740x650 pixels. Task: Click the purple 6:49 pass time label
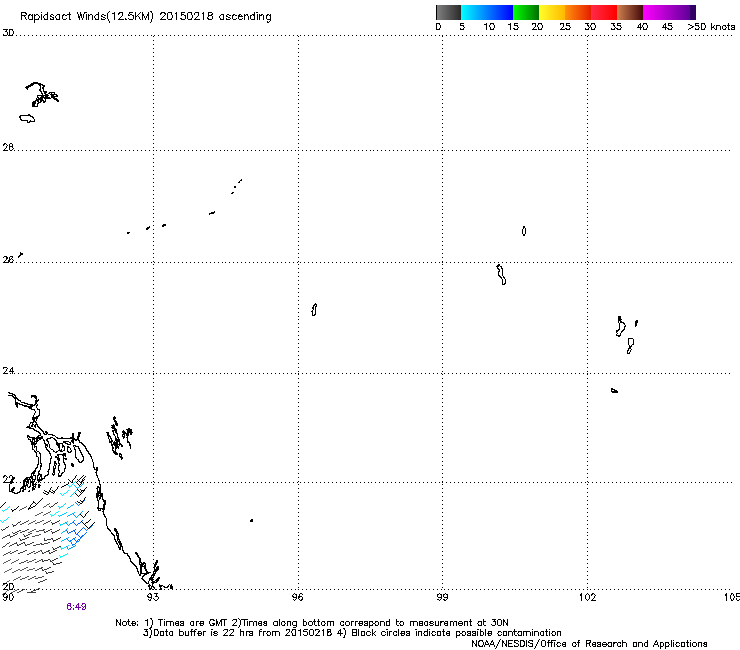76,607
